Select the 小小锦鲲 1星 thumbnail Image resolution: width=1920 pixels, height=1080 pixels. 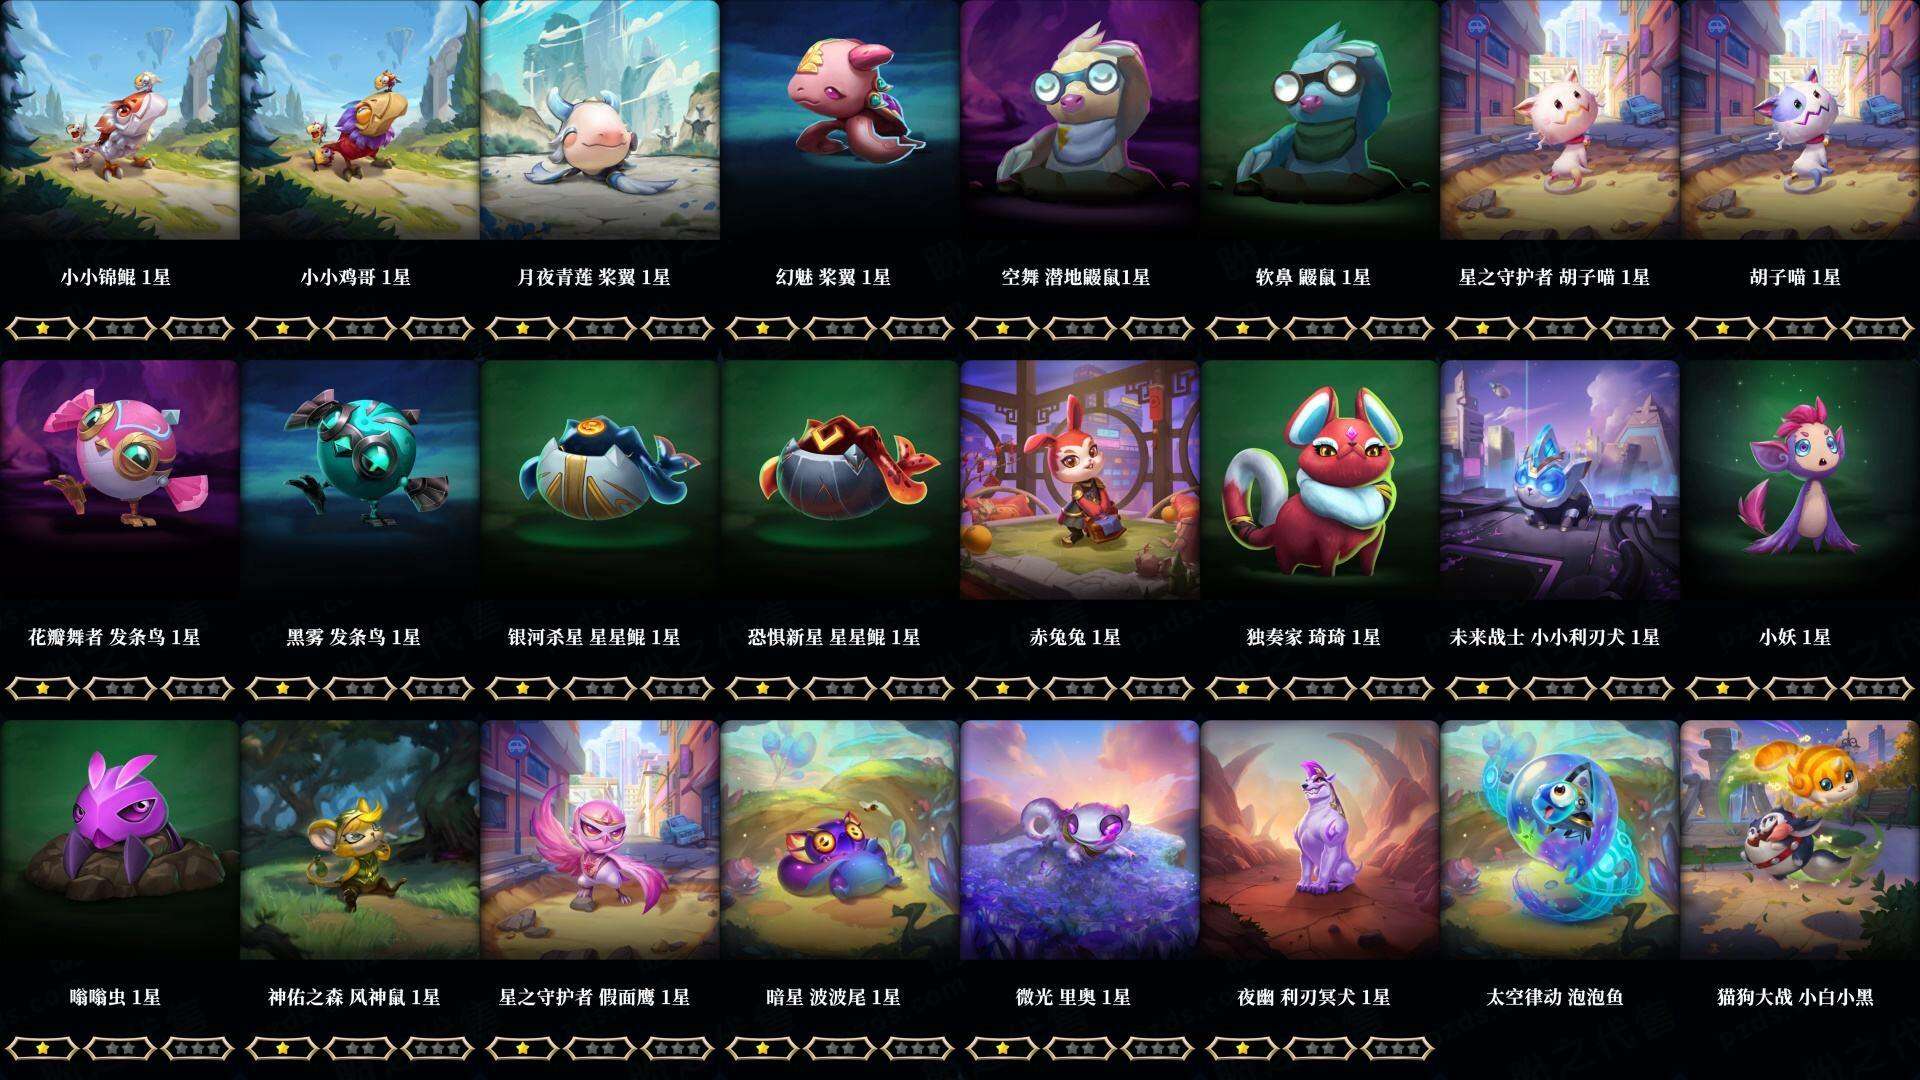coord(120,120)
